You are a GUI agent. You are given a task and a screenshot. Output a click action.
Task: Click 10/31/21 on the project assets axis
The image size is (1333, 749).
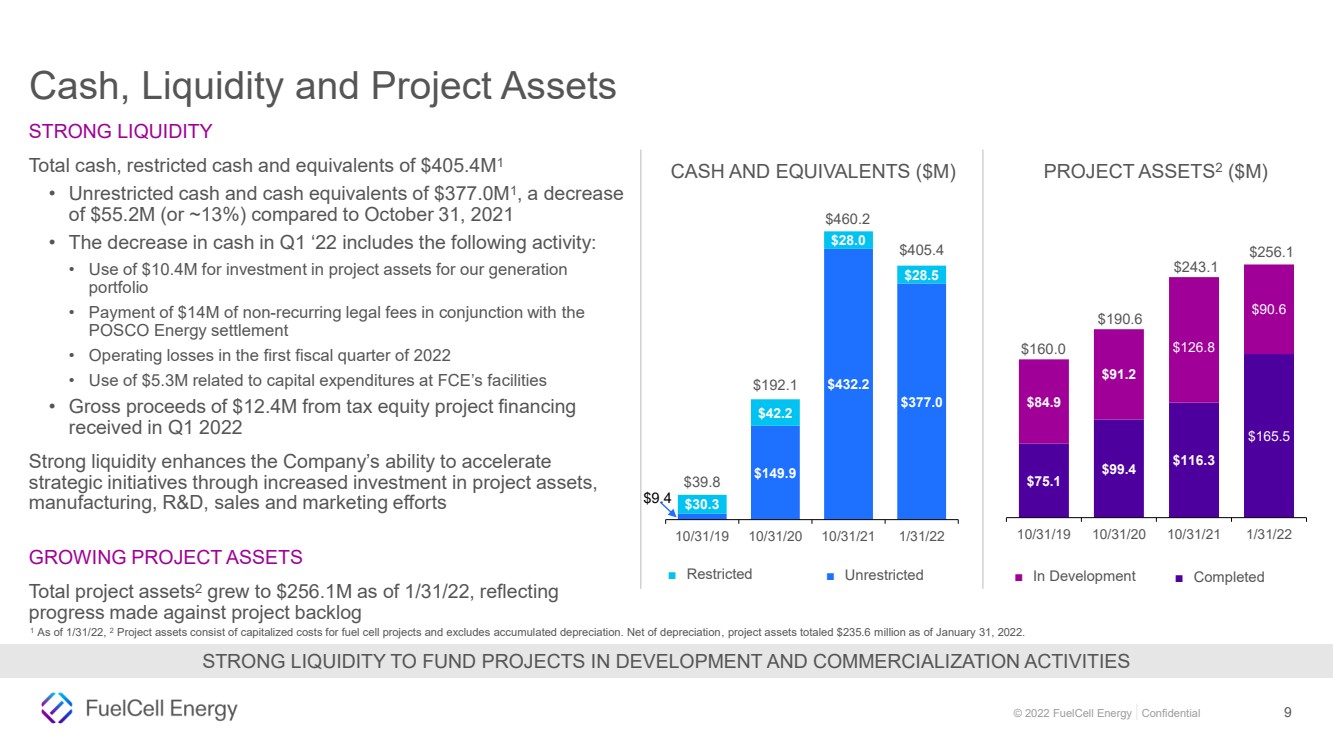[x=1194, y=535]
